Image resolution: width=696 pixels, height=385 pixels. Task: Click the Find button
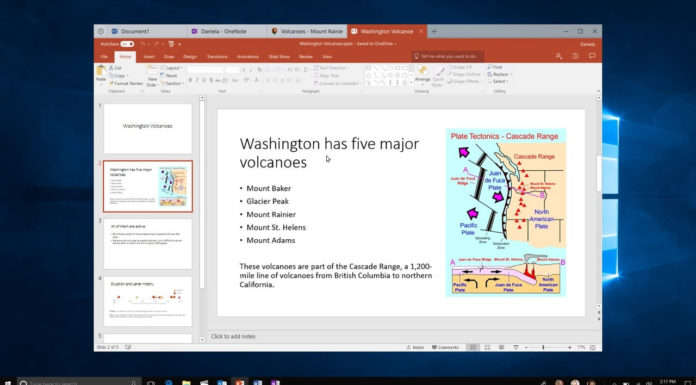[495, 67]
